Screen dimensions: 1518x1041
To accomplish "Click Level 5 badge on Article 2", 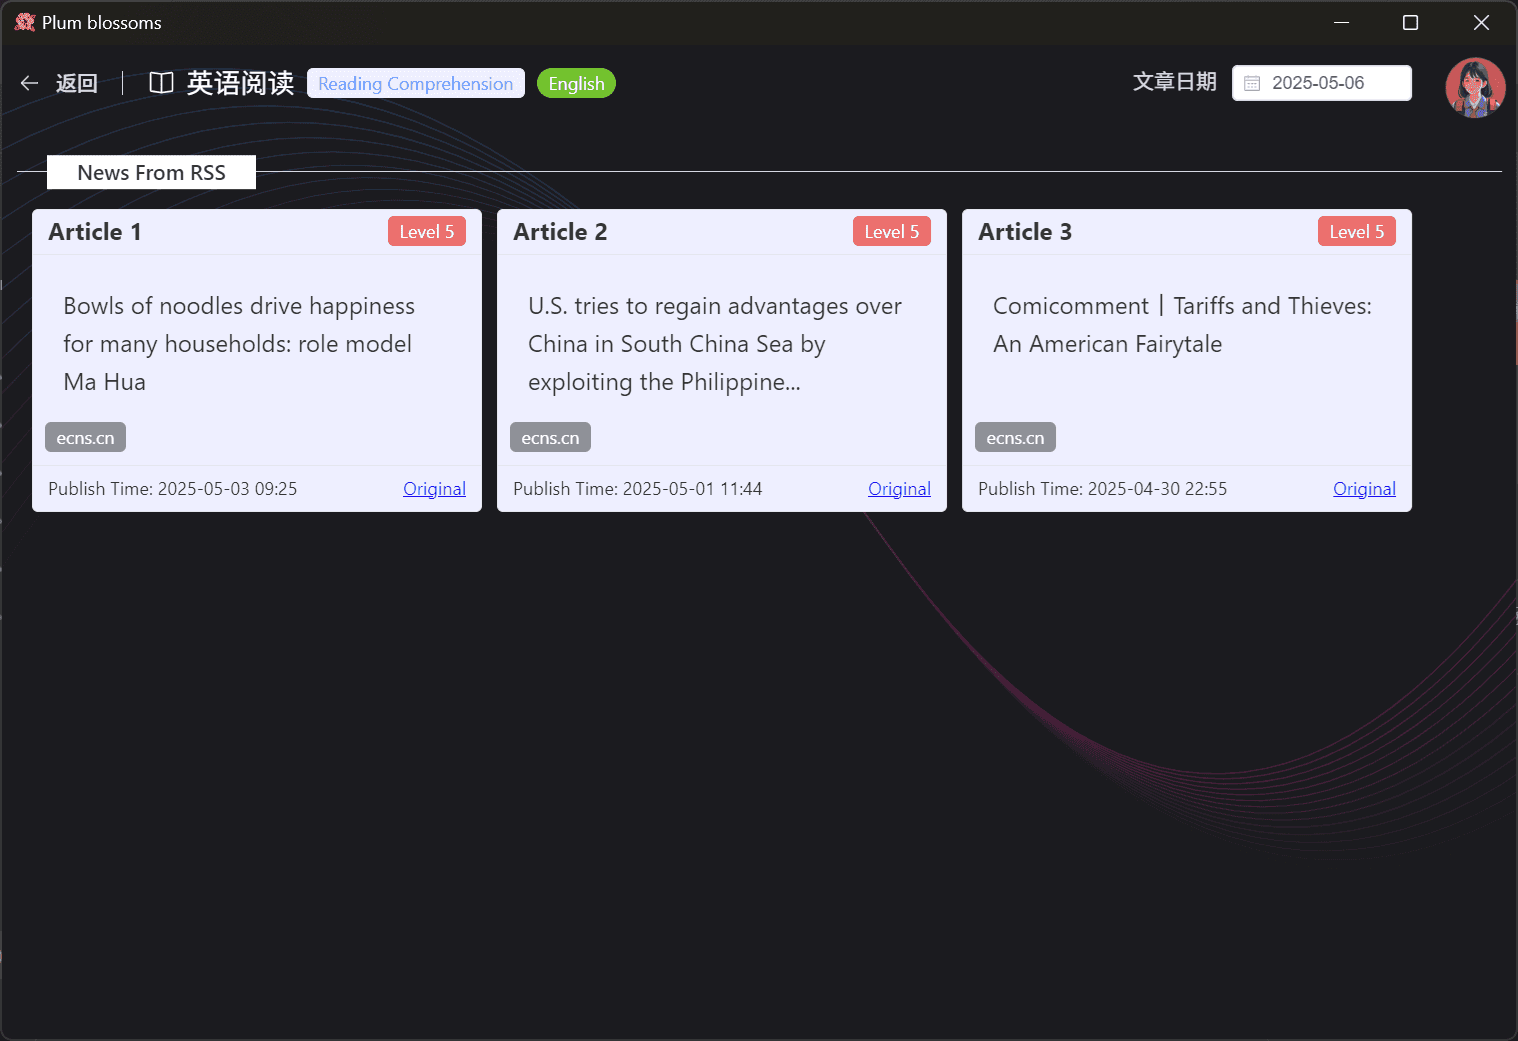I will [x=892, y=232].
